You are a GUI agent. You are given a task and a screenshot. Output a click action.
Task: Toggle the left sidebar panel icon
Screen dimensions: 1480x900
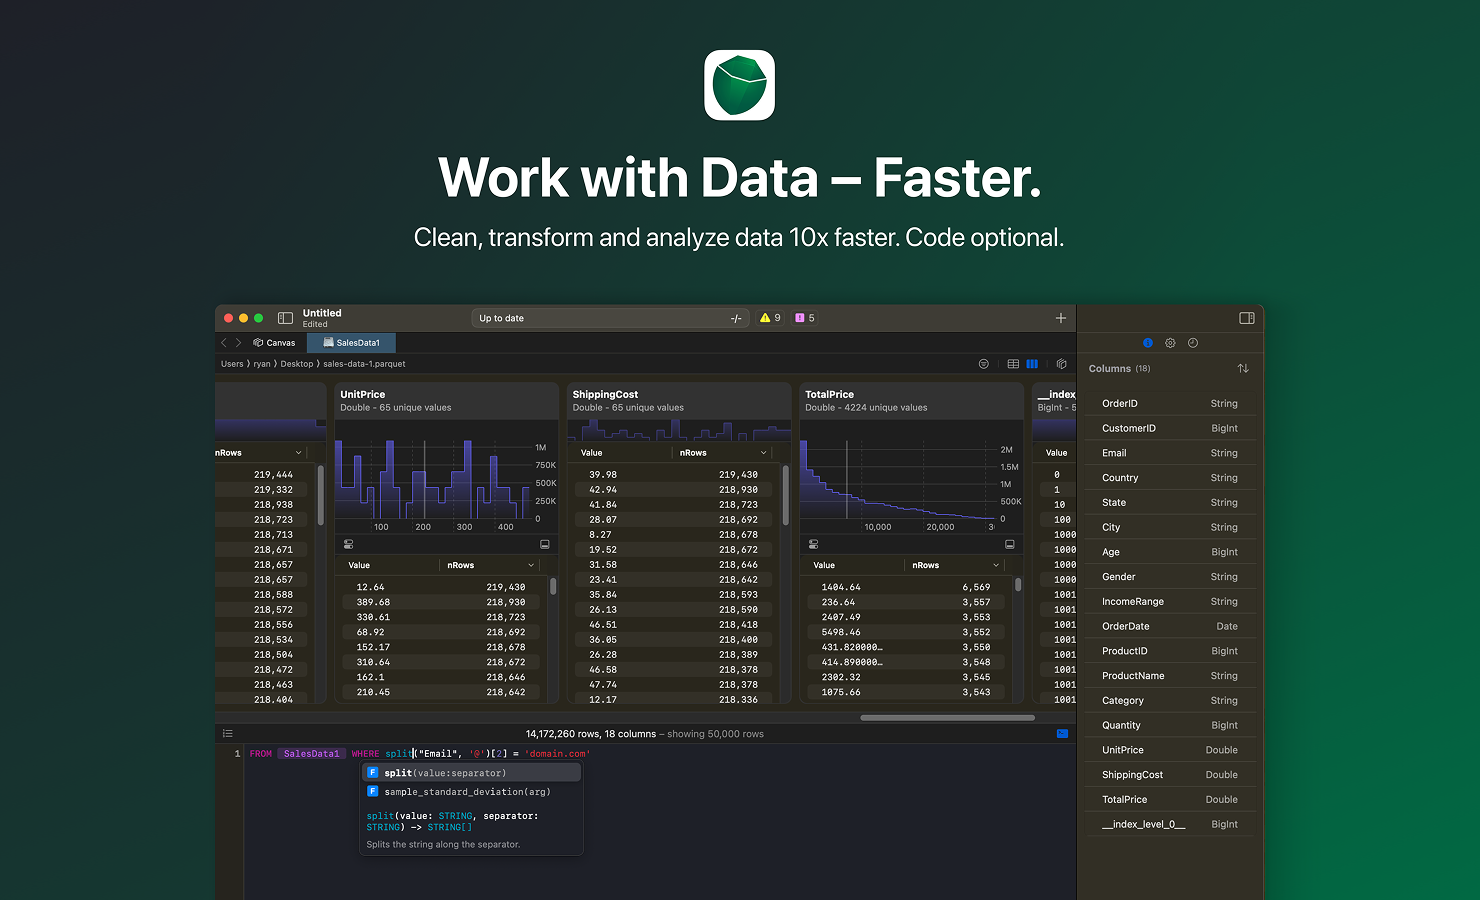pos(285,318)
